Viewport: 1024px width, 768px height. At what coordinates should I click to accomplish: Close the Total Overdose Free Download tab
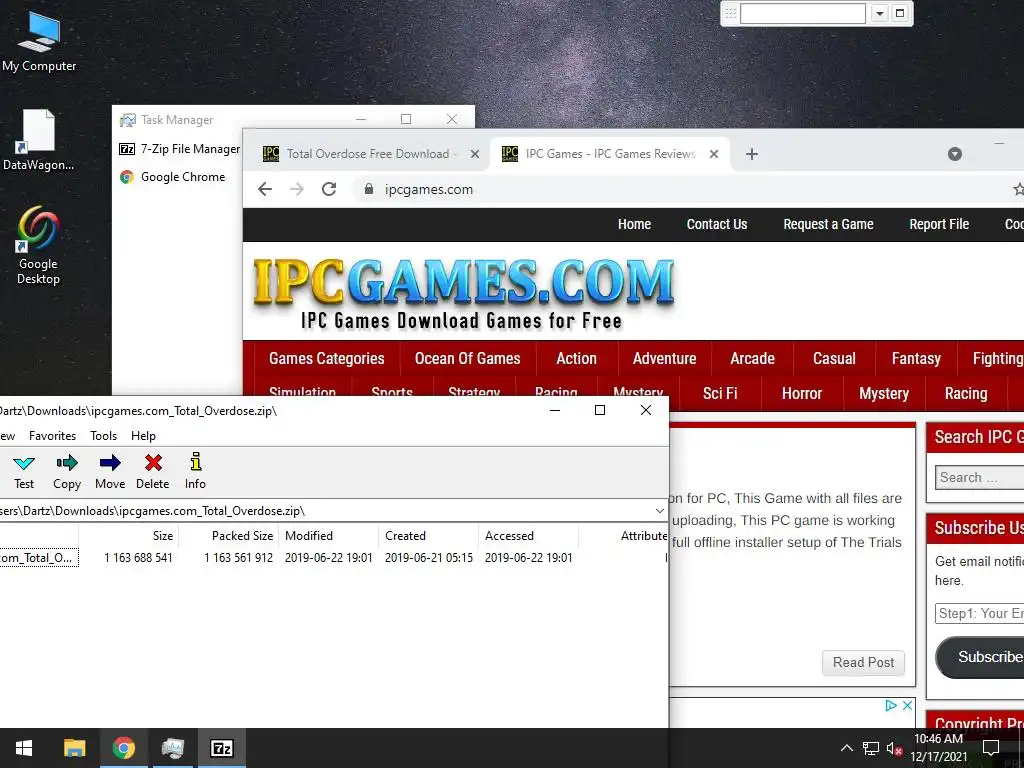coord(475,154)
